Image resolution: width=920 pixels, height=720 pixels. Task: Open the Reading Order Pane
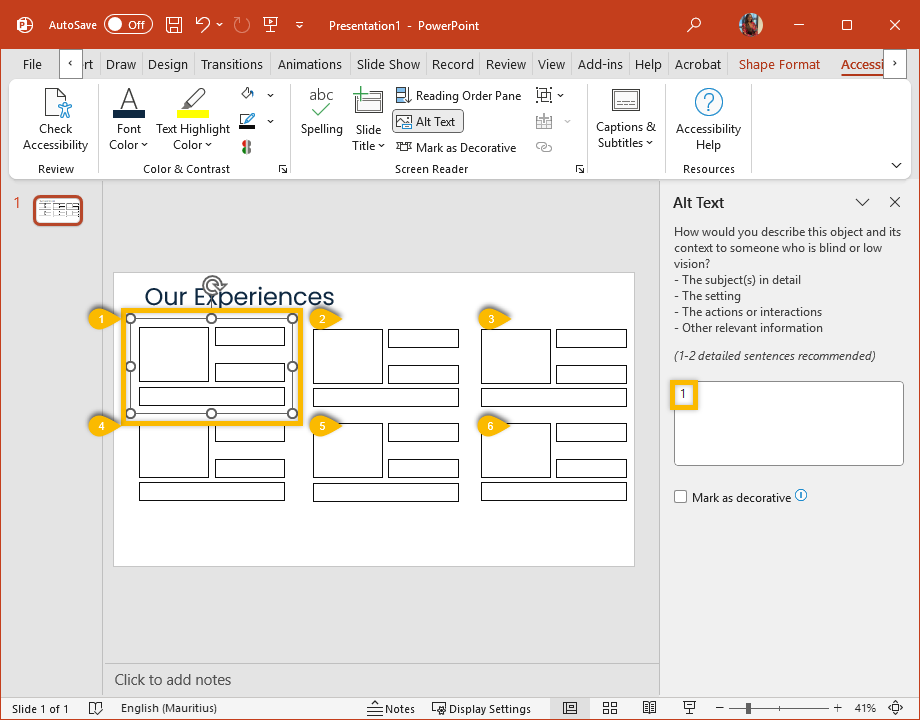(x=459, y=95)
